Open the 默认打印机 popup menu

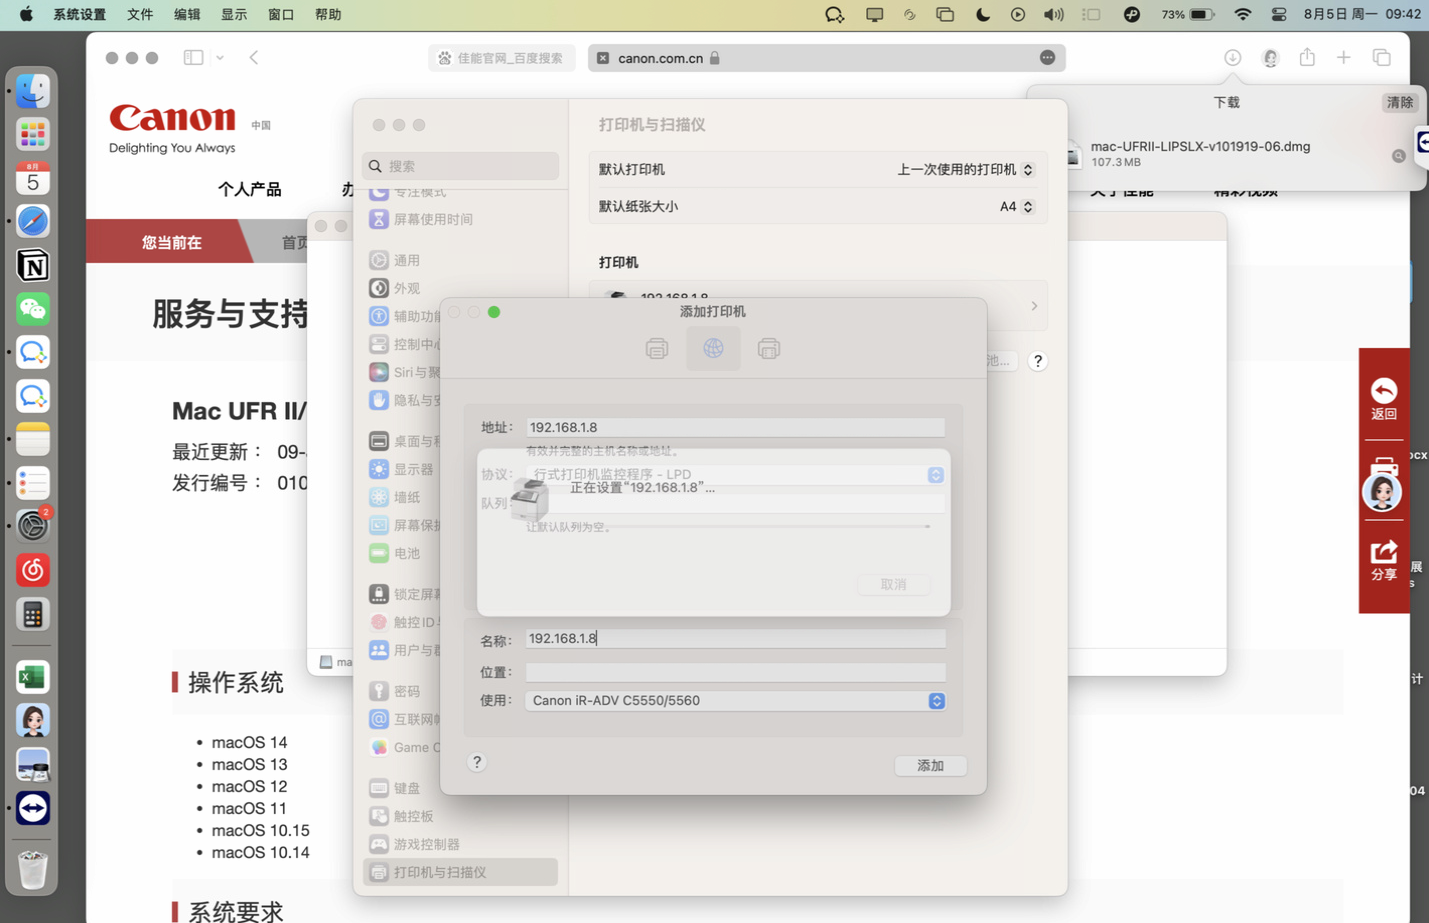(x=964, y=170)
